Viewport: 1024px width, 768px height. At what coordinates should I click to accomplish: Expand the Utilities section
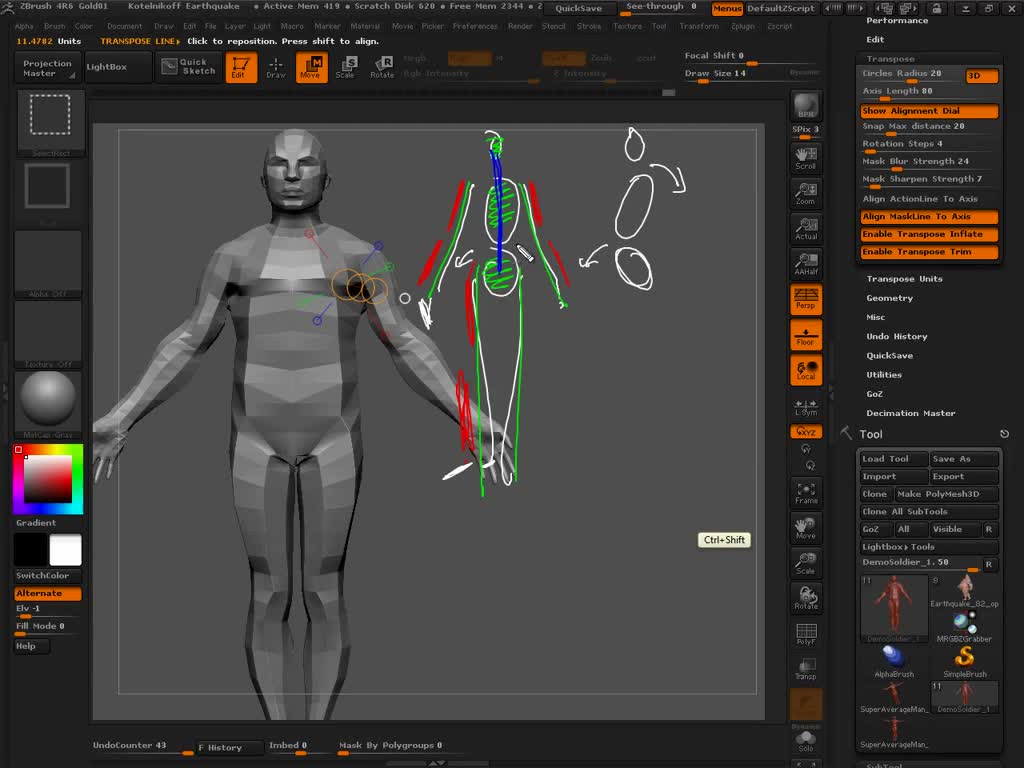pos(884,375)
